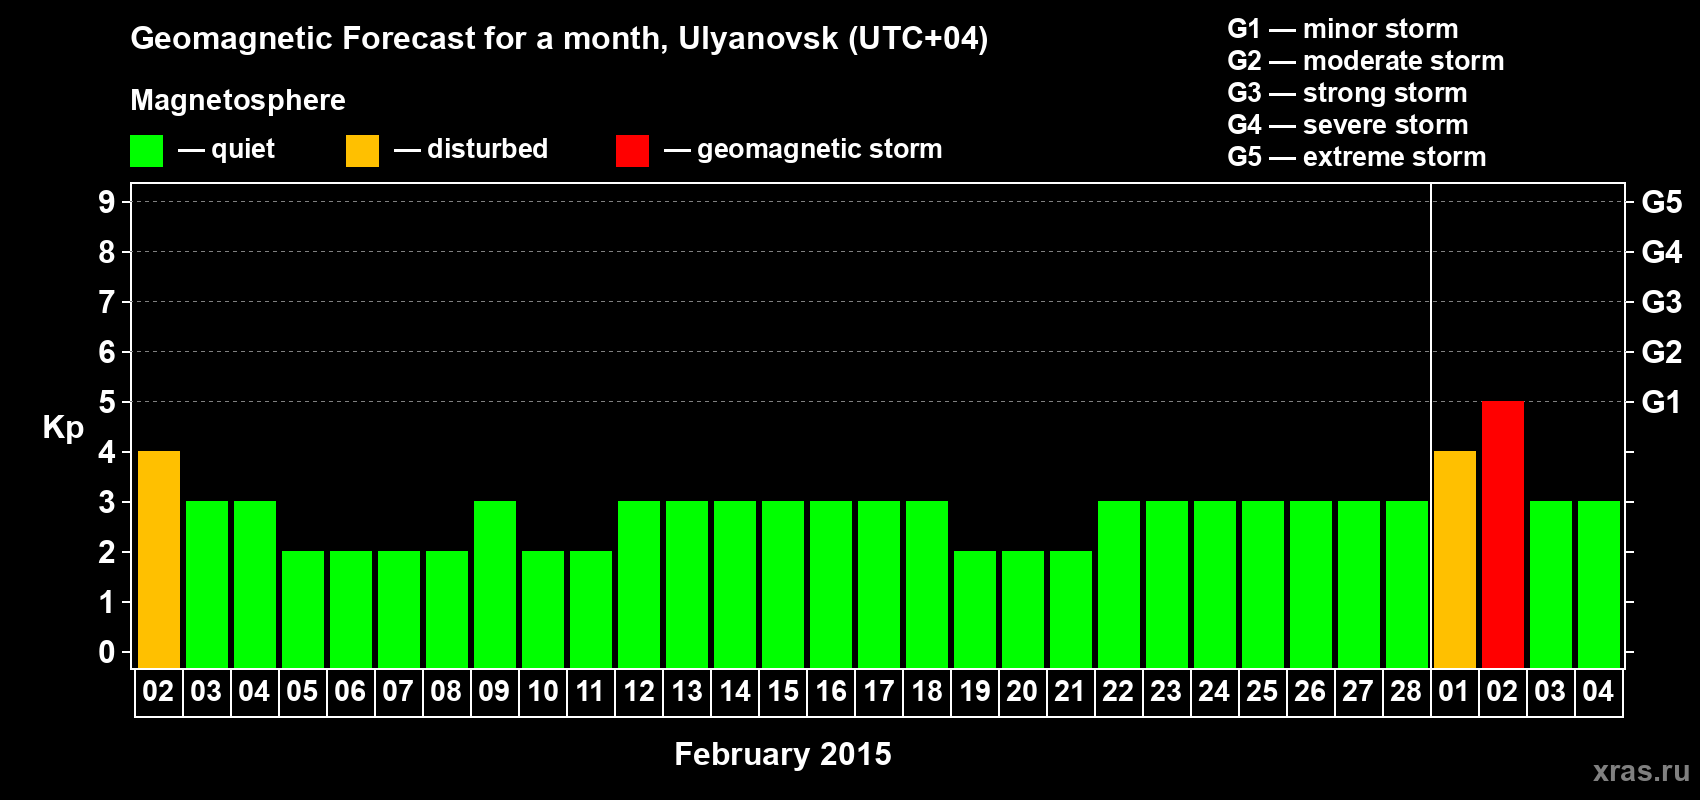Click the green bar above date 28

coord(1407,584)
